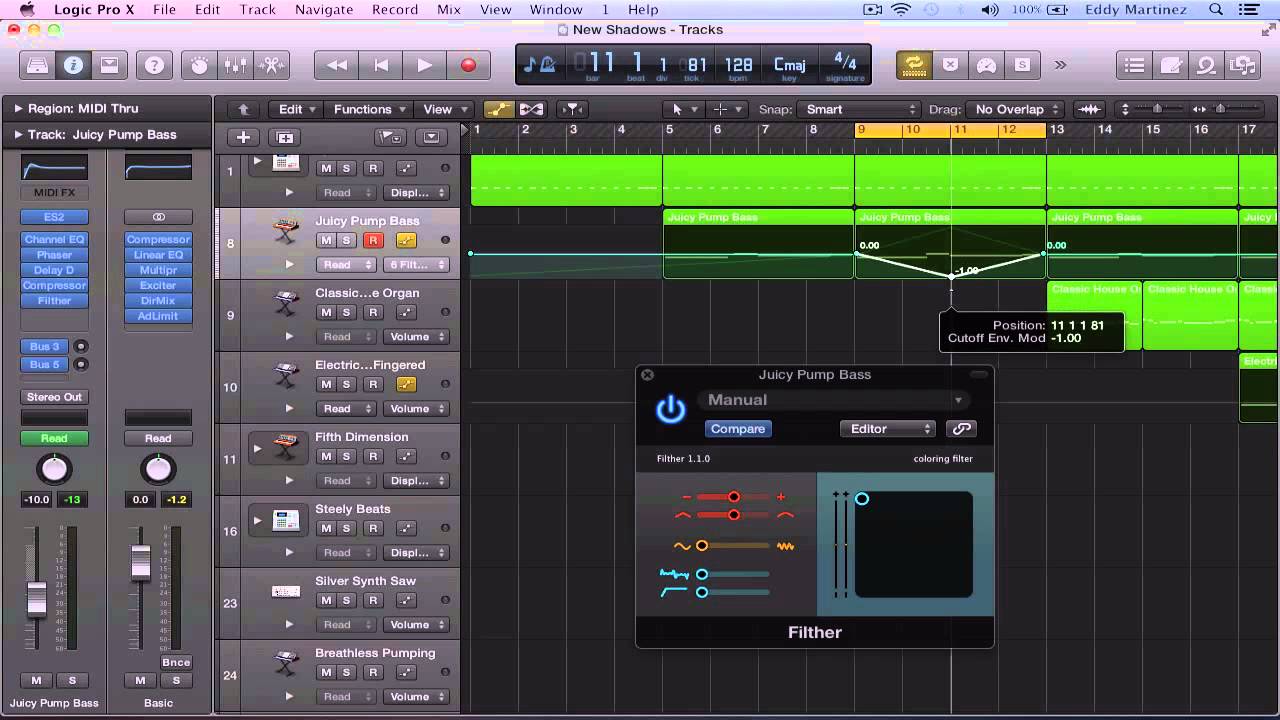
Task: Mute the Juicy Pump Bass track
Action: pyautogui.click(x=326, y=240)
